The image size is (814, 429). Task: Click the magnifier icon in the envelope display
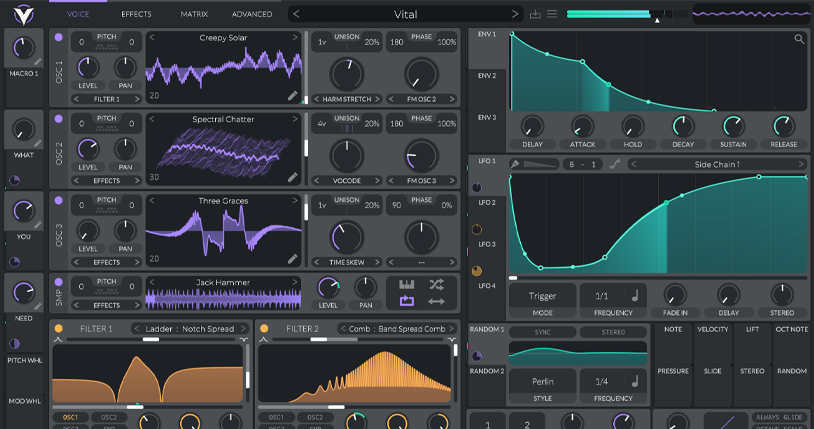[x=799, y=40]
